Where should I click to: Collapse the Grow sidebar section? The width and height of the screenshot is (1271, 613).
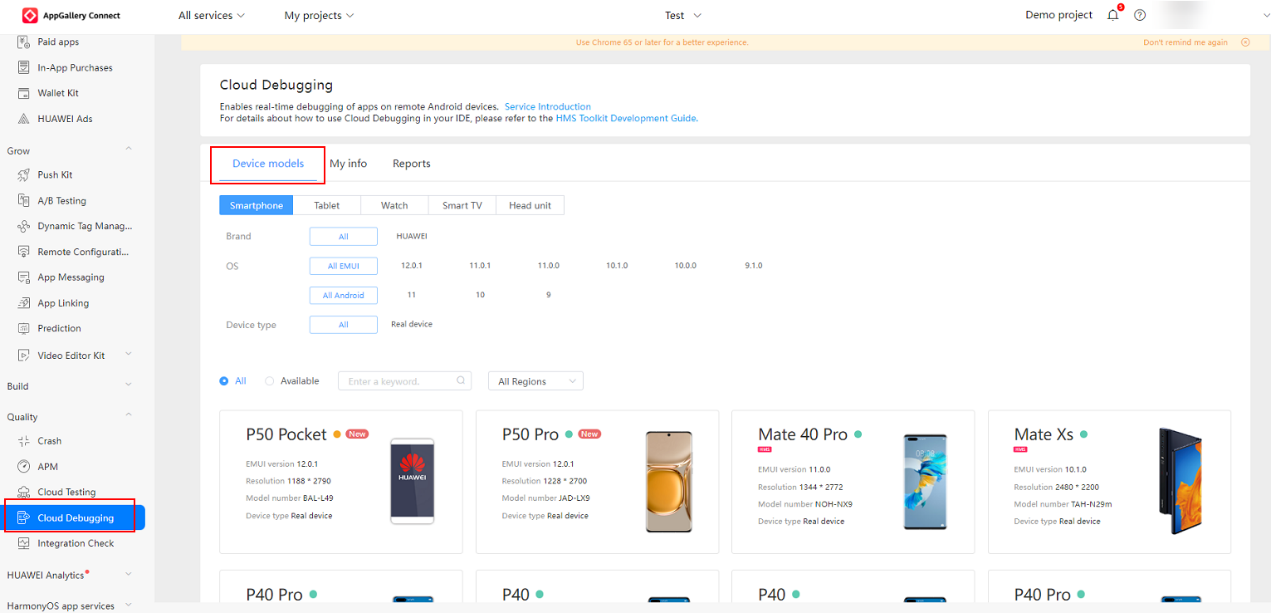tap(128, 150)
